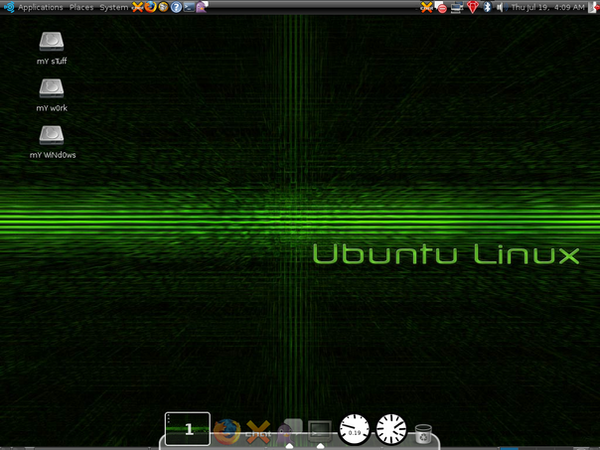Click the system load gauge showing 0.19

pyautogui.click(x=355, y=429)
